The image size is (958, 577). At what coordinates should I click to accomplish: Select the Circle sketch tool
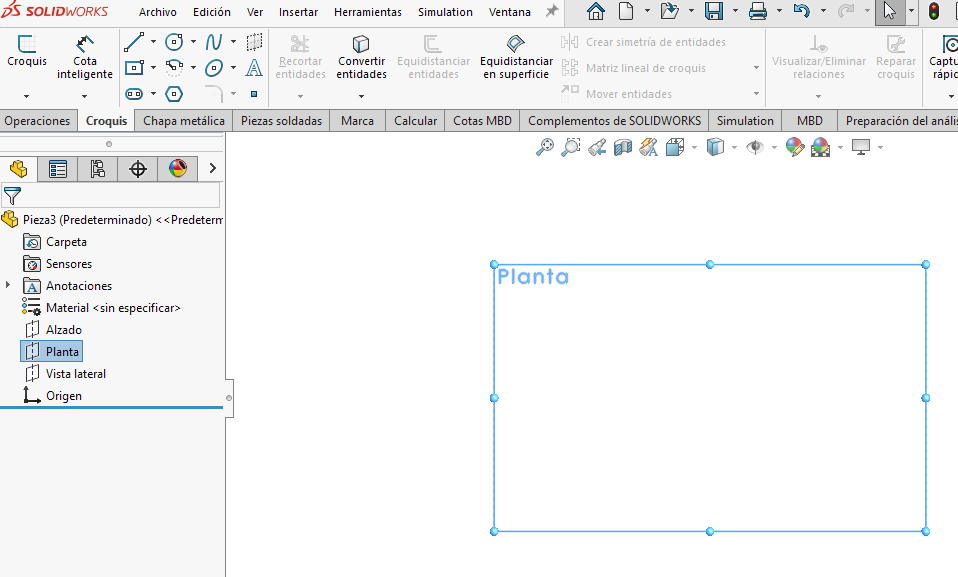click(x=174, y=42)
